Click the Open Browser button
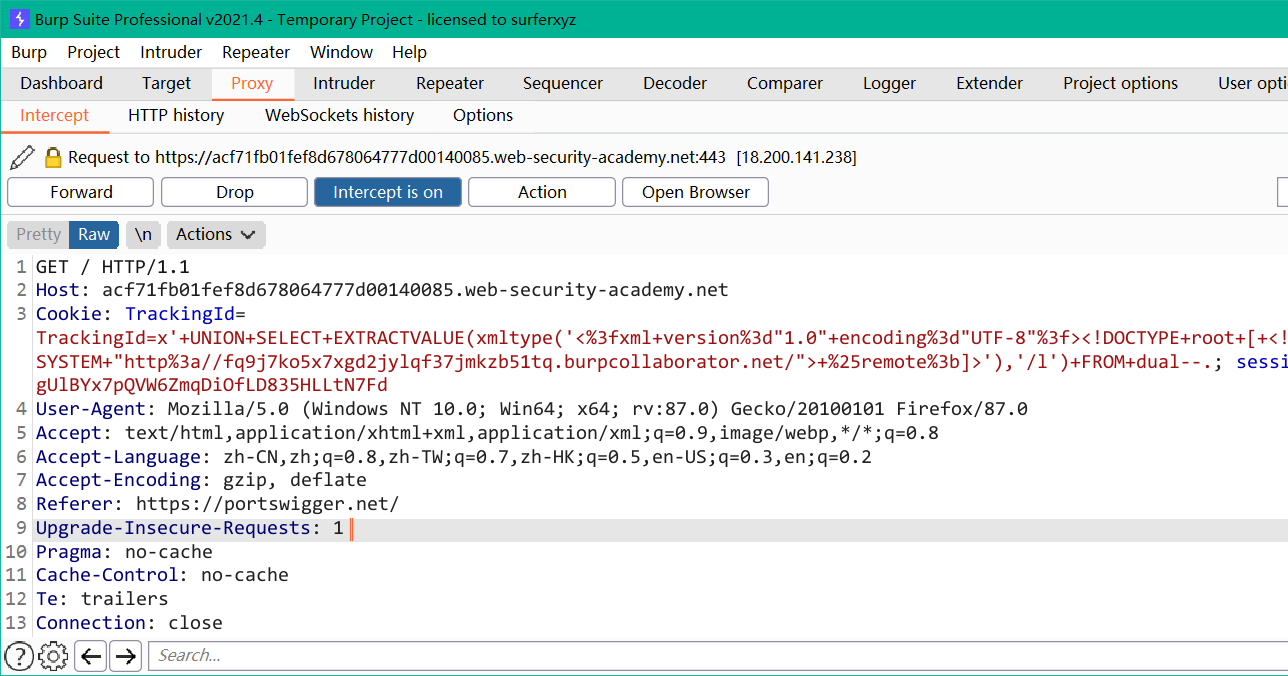1288x676 pixels. (x=696, y=192)
